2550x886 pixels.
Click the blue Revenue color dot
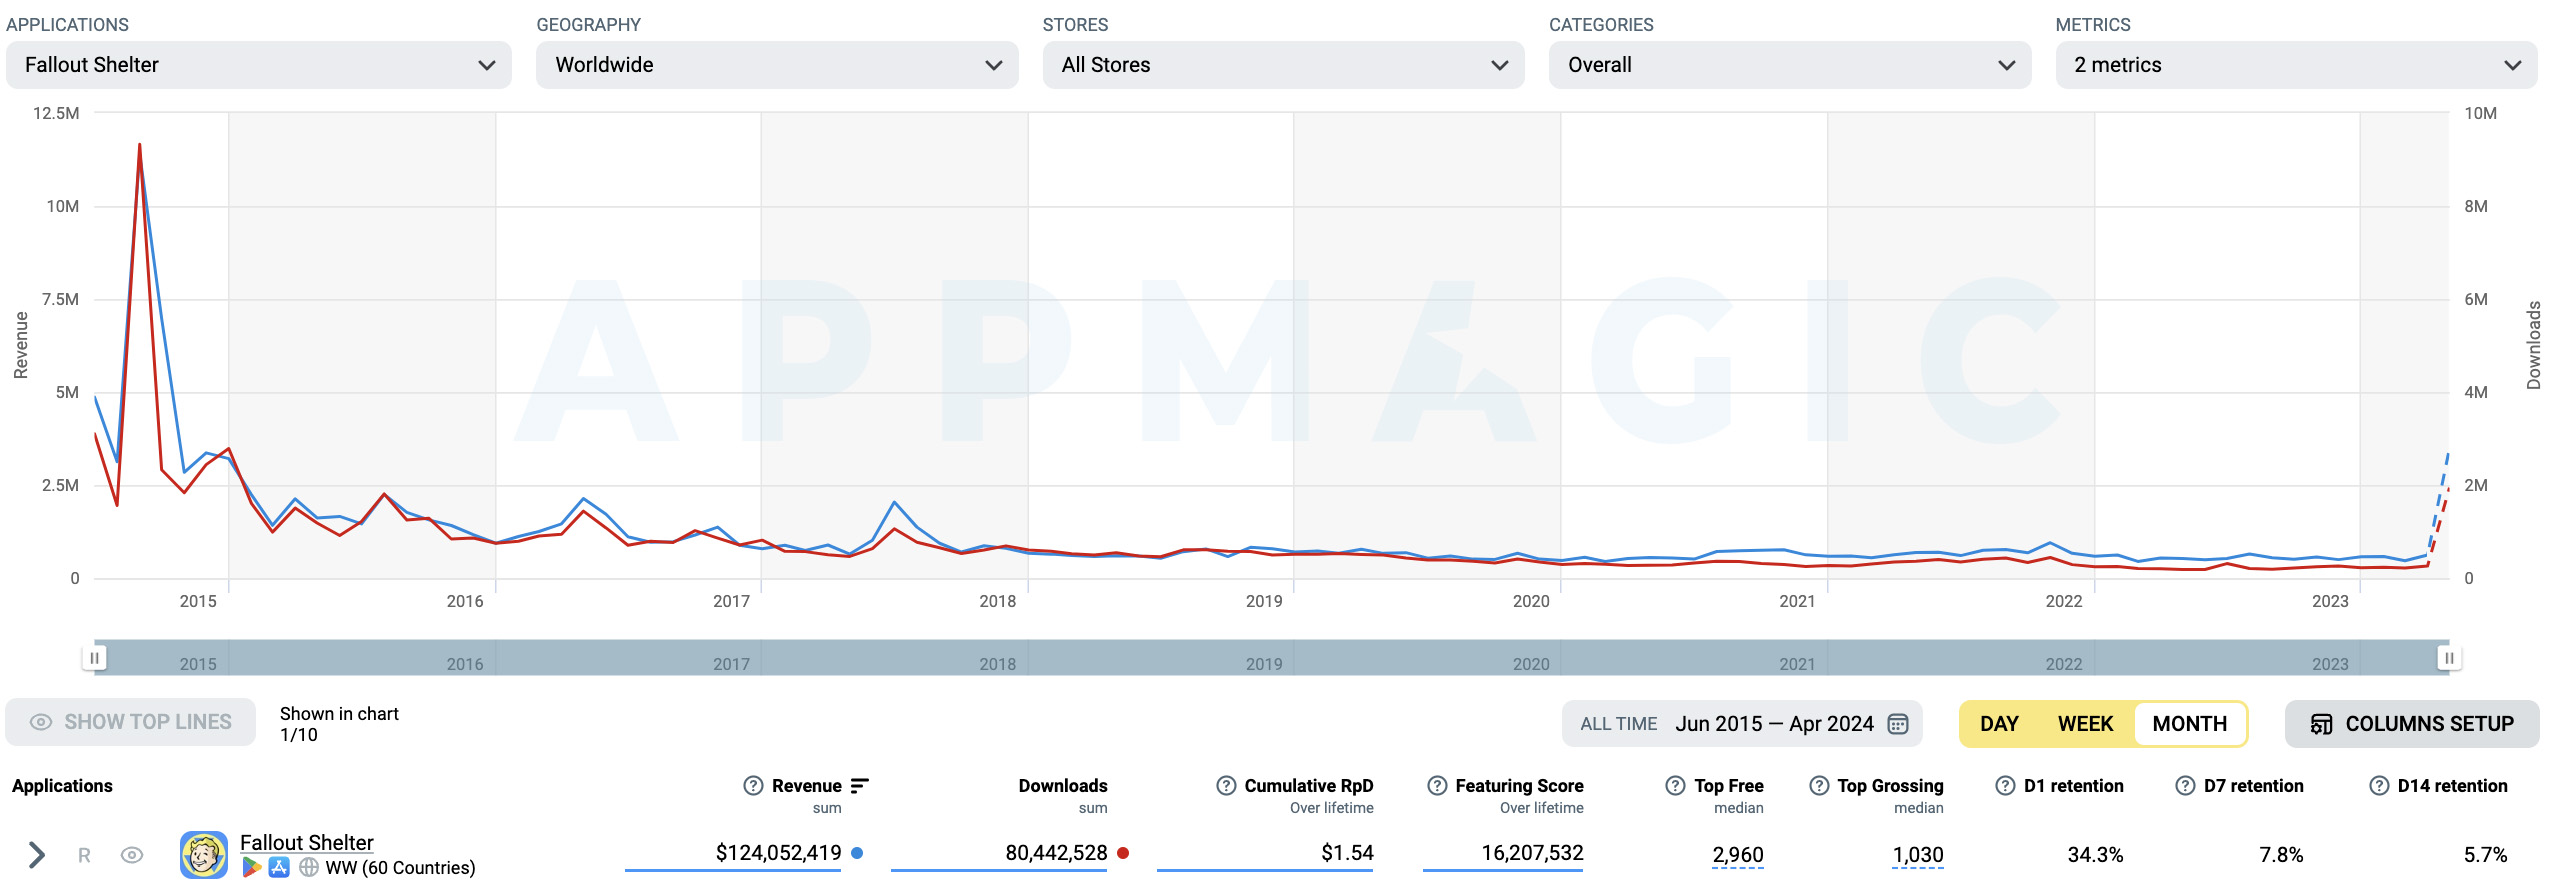tap(857, 853)
